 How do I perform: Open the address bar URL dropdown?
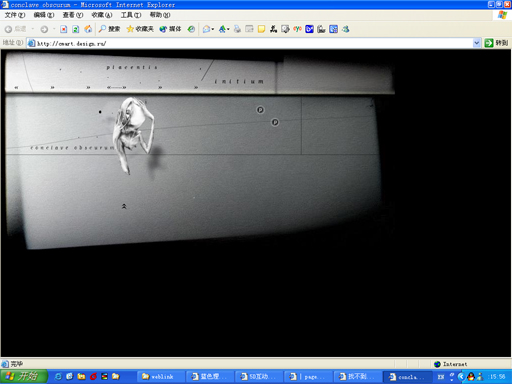coord(477,43)
